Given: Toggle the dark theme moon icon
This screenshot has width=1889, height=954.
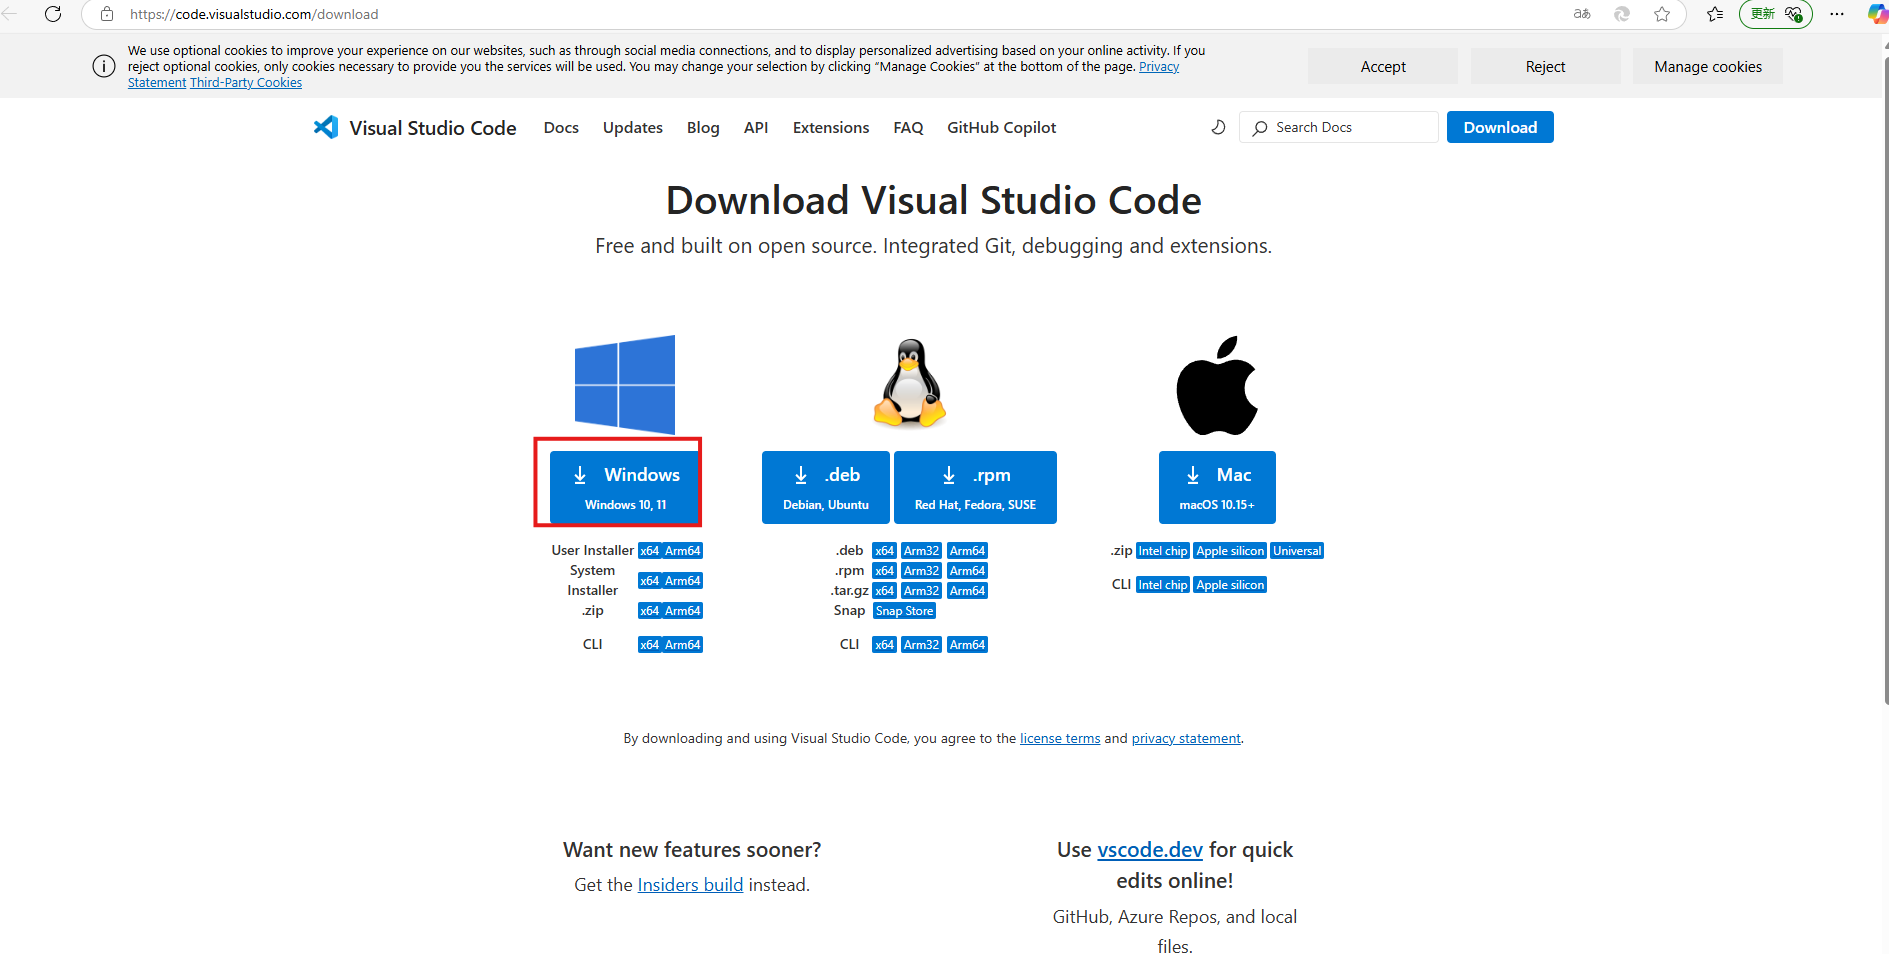Looking at the screenshot, I should 1218,127.
